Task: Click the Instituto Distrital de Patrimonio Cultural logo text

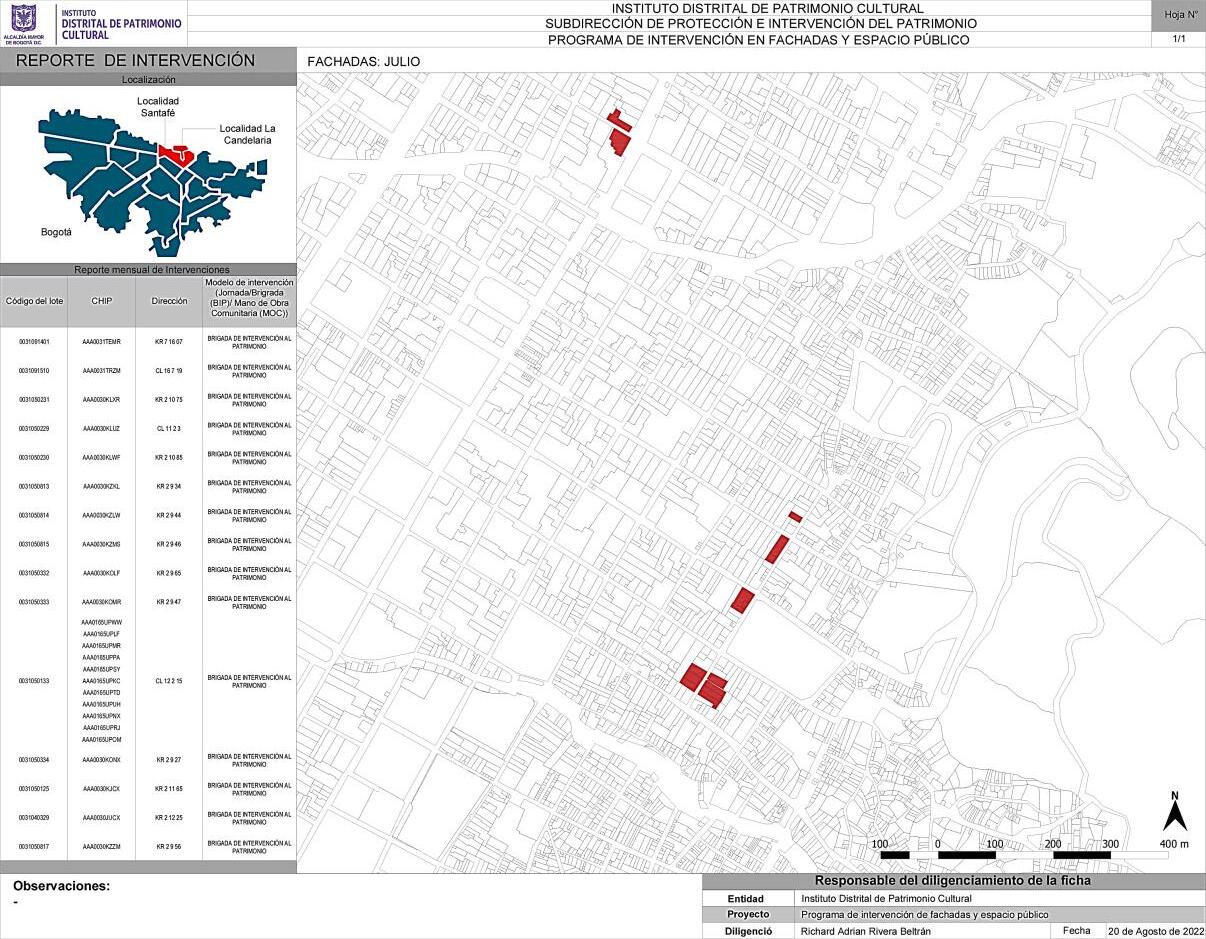Action: point(121,24)
